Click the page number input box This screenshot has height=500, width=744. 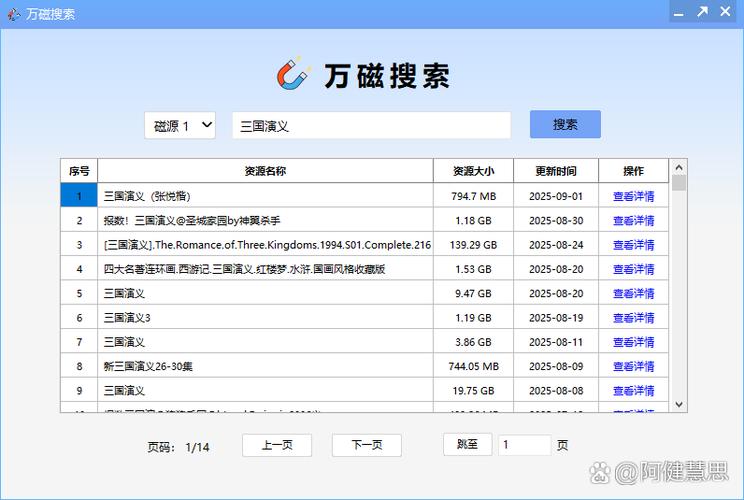coord(524,445)
